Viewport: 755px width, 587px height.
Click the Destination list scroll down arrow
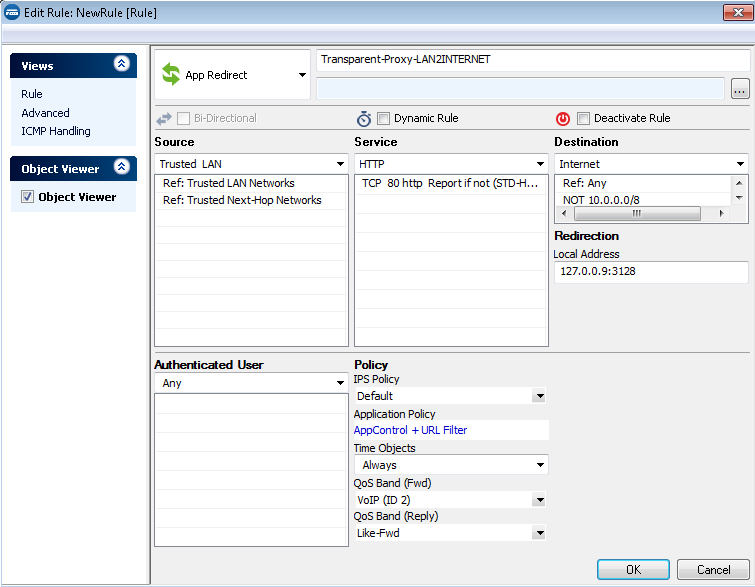coord(739,198)
